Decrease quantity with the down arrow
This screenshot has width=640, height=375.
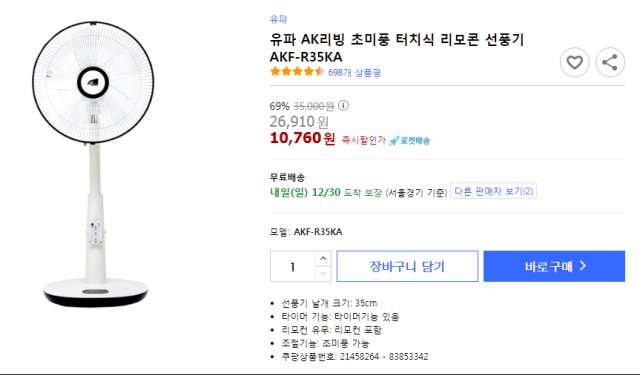point(323,273)
